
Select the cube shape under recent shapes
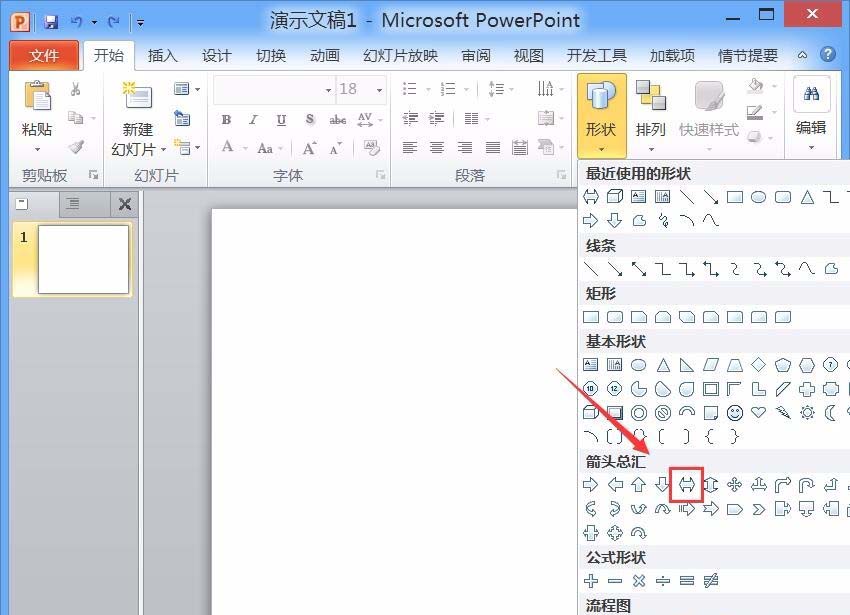[x=615, y=196]
